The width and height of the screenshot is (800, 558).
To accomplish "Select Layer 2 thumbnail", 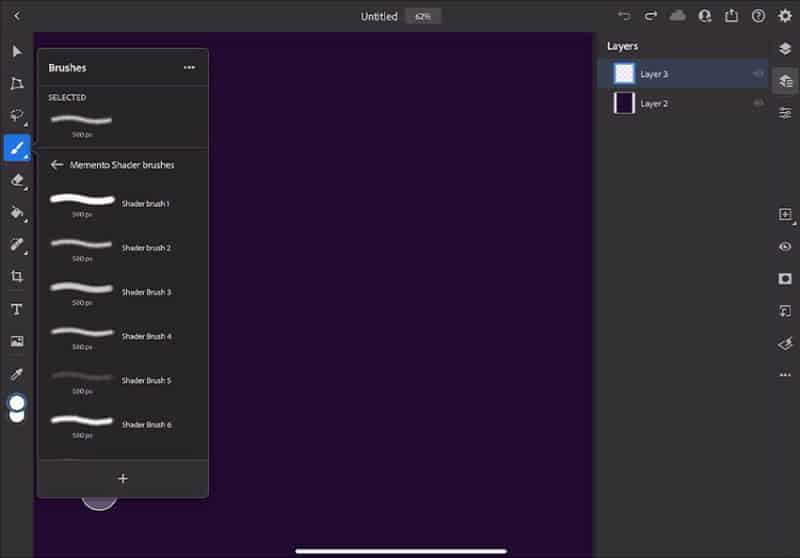I will point(623,103).
